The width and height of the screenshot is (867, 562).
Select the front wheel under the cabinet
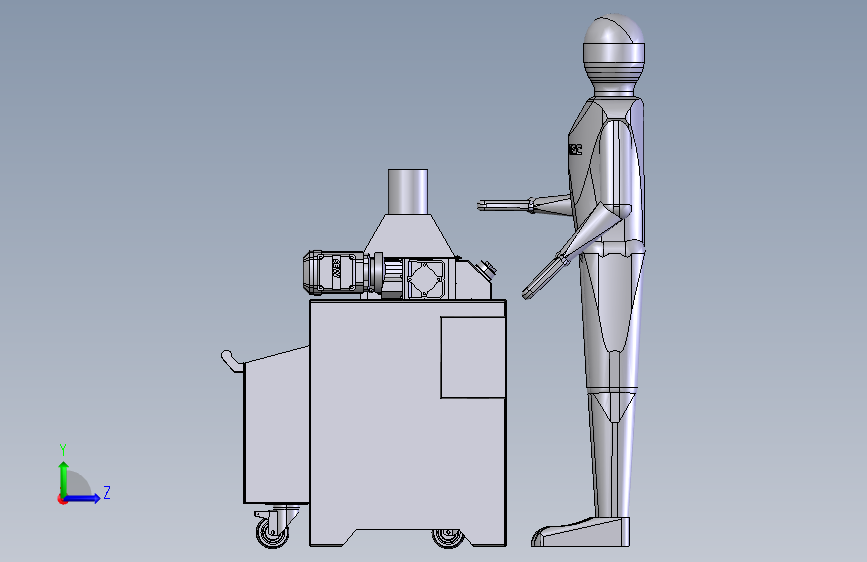pyautogui.click(x=448, y=537)
